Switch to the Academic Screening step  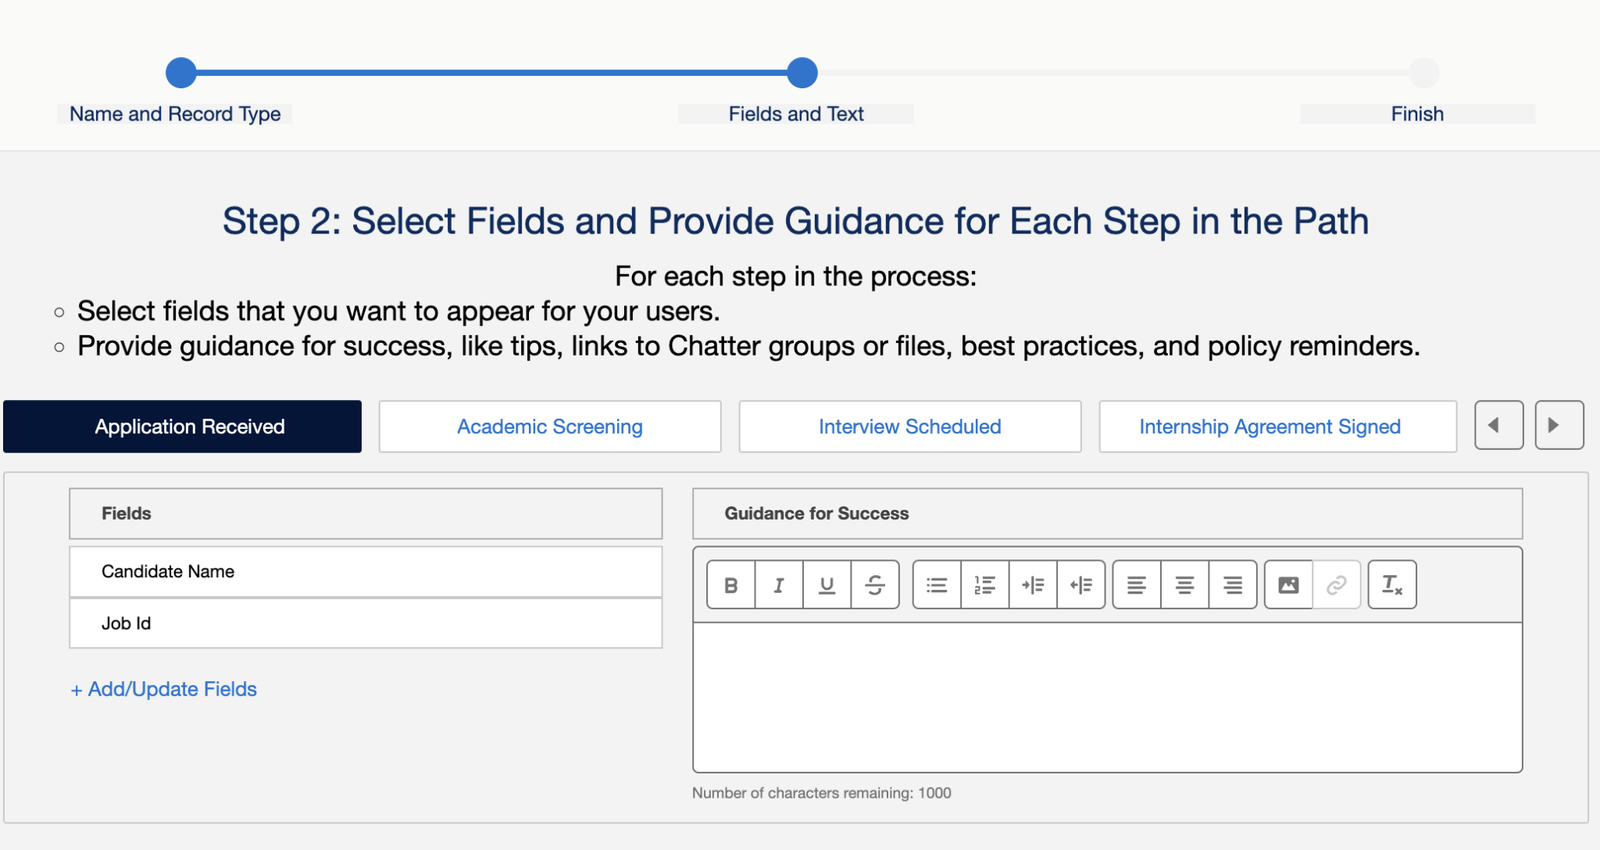[x=550, y=427]
